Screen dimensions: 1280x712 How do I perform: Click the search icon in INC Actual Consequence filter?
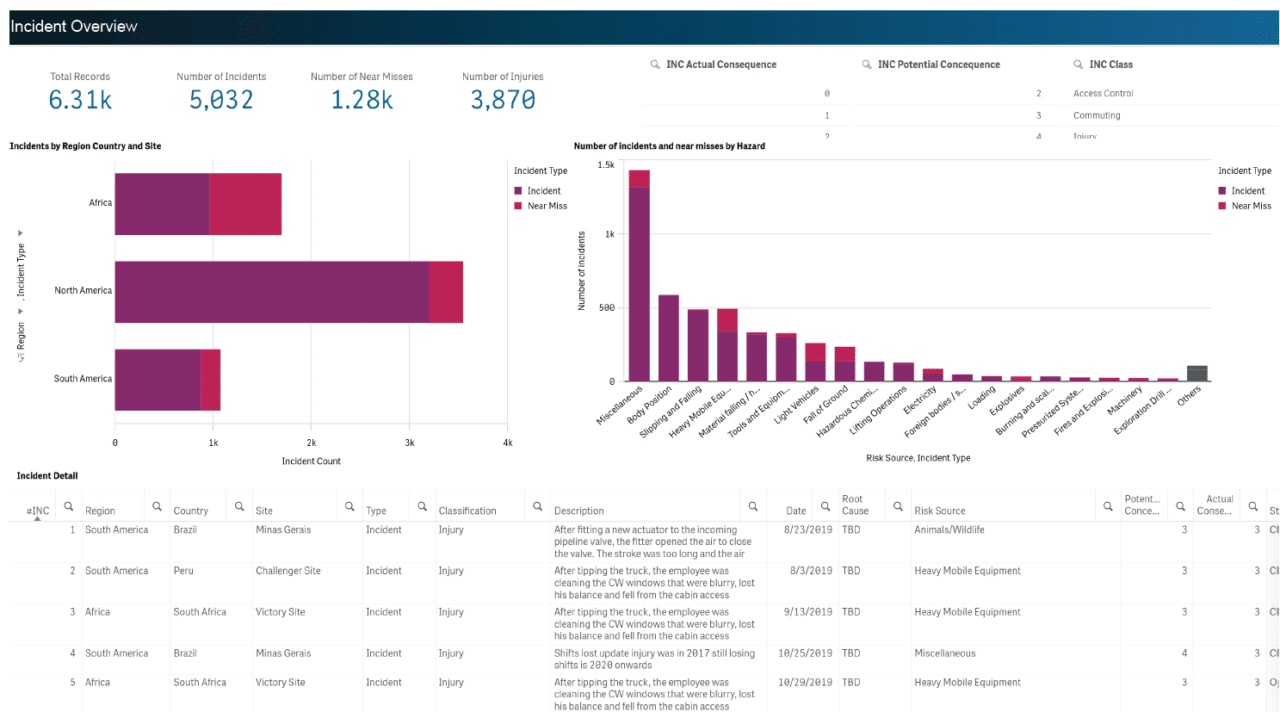(x=655, y=63)
